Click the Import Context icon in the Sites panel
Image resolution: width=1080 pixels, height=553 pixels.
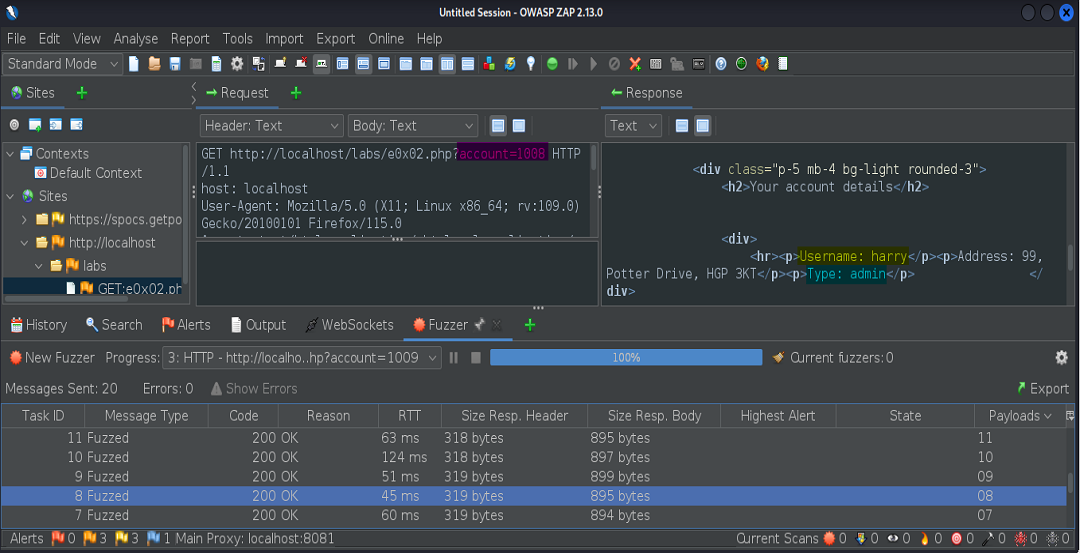click(55, 125)
